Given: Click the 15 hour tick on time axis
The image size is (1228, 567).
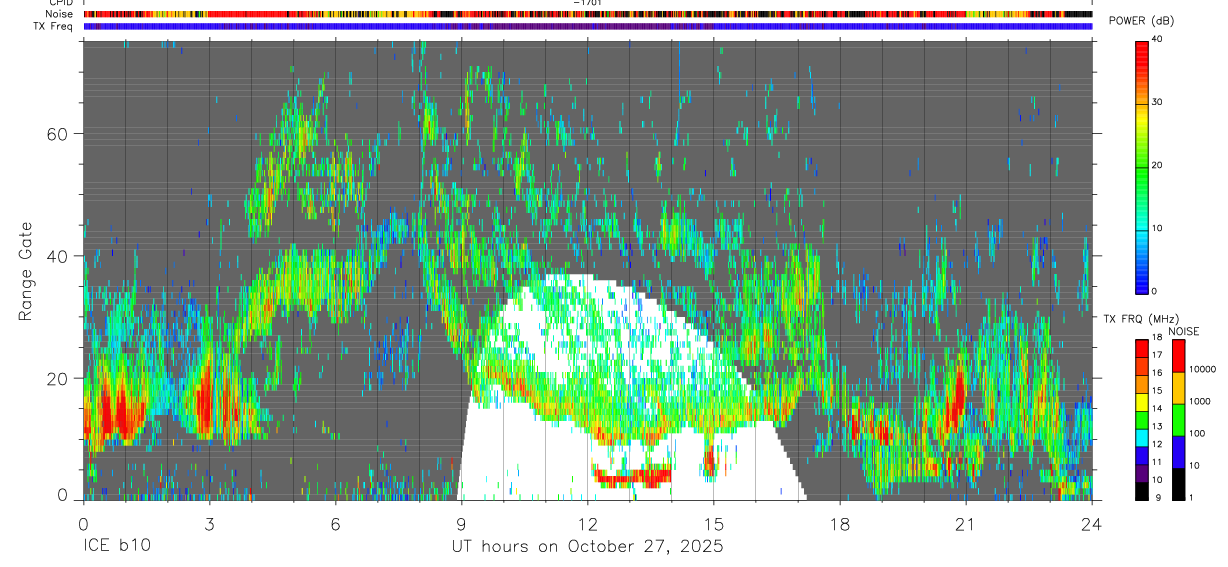Looking at the screenshot, I should click(x=714, y=524).
